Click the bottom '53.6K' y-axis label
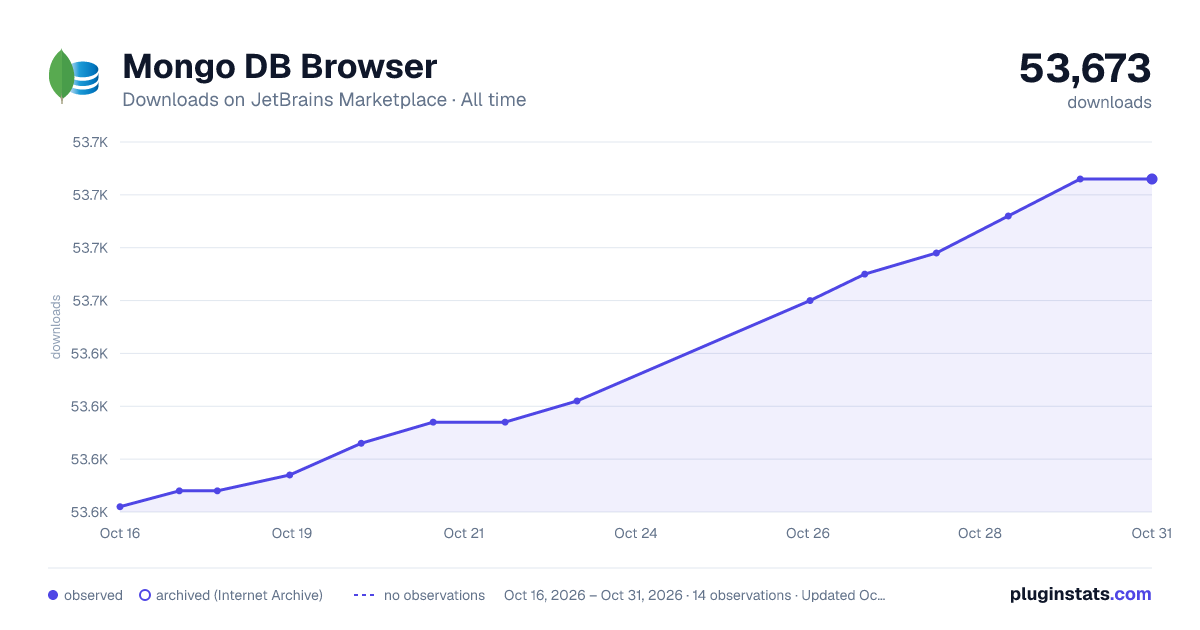This screenshot has height=630, width=1200. (x=90, y=512)
